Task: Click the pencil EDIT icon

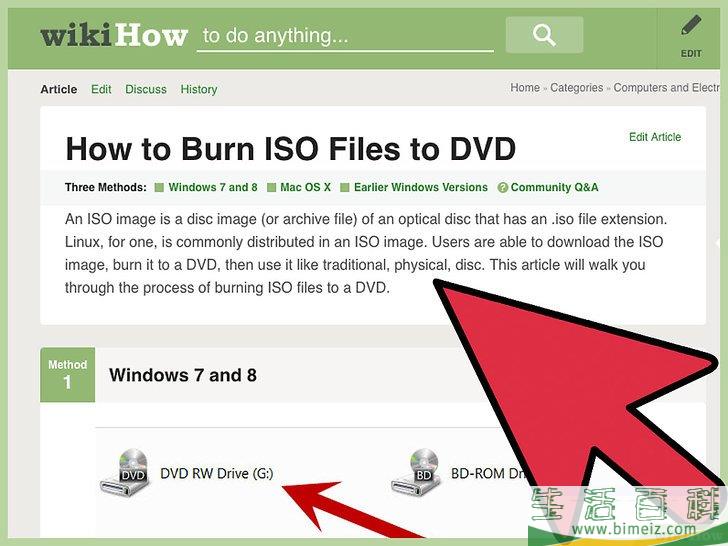Action: click(691, 25)
